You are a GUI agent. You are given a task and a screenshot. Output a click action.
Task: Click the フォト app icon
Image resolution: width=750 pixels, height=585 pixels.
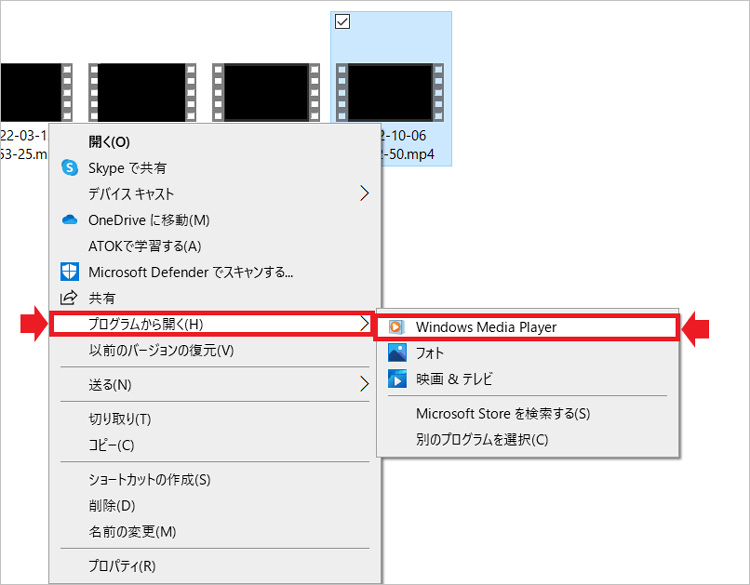(x=397, y=353)
